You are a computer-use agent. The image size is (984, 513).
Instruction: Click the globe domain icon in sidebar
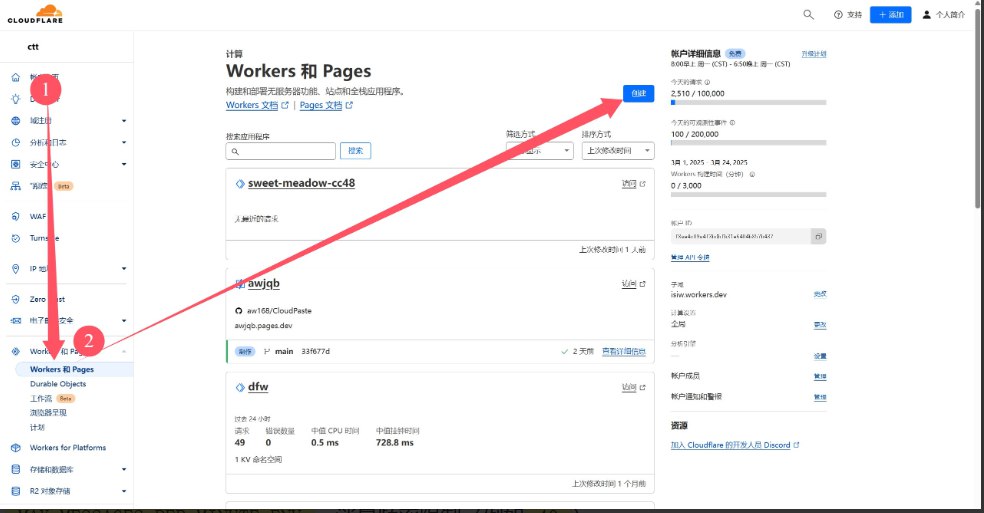[16, 121]
